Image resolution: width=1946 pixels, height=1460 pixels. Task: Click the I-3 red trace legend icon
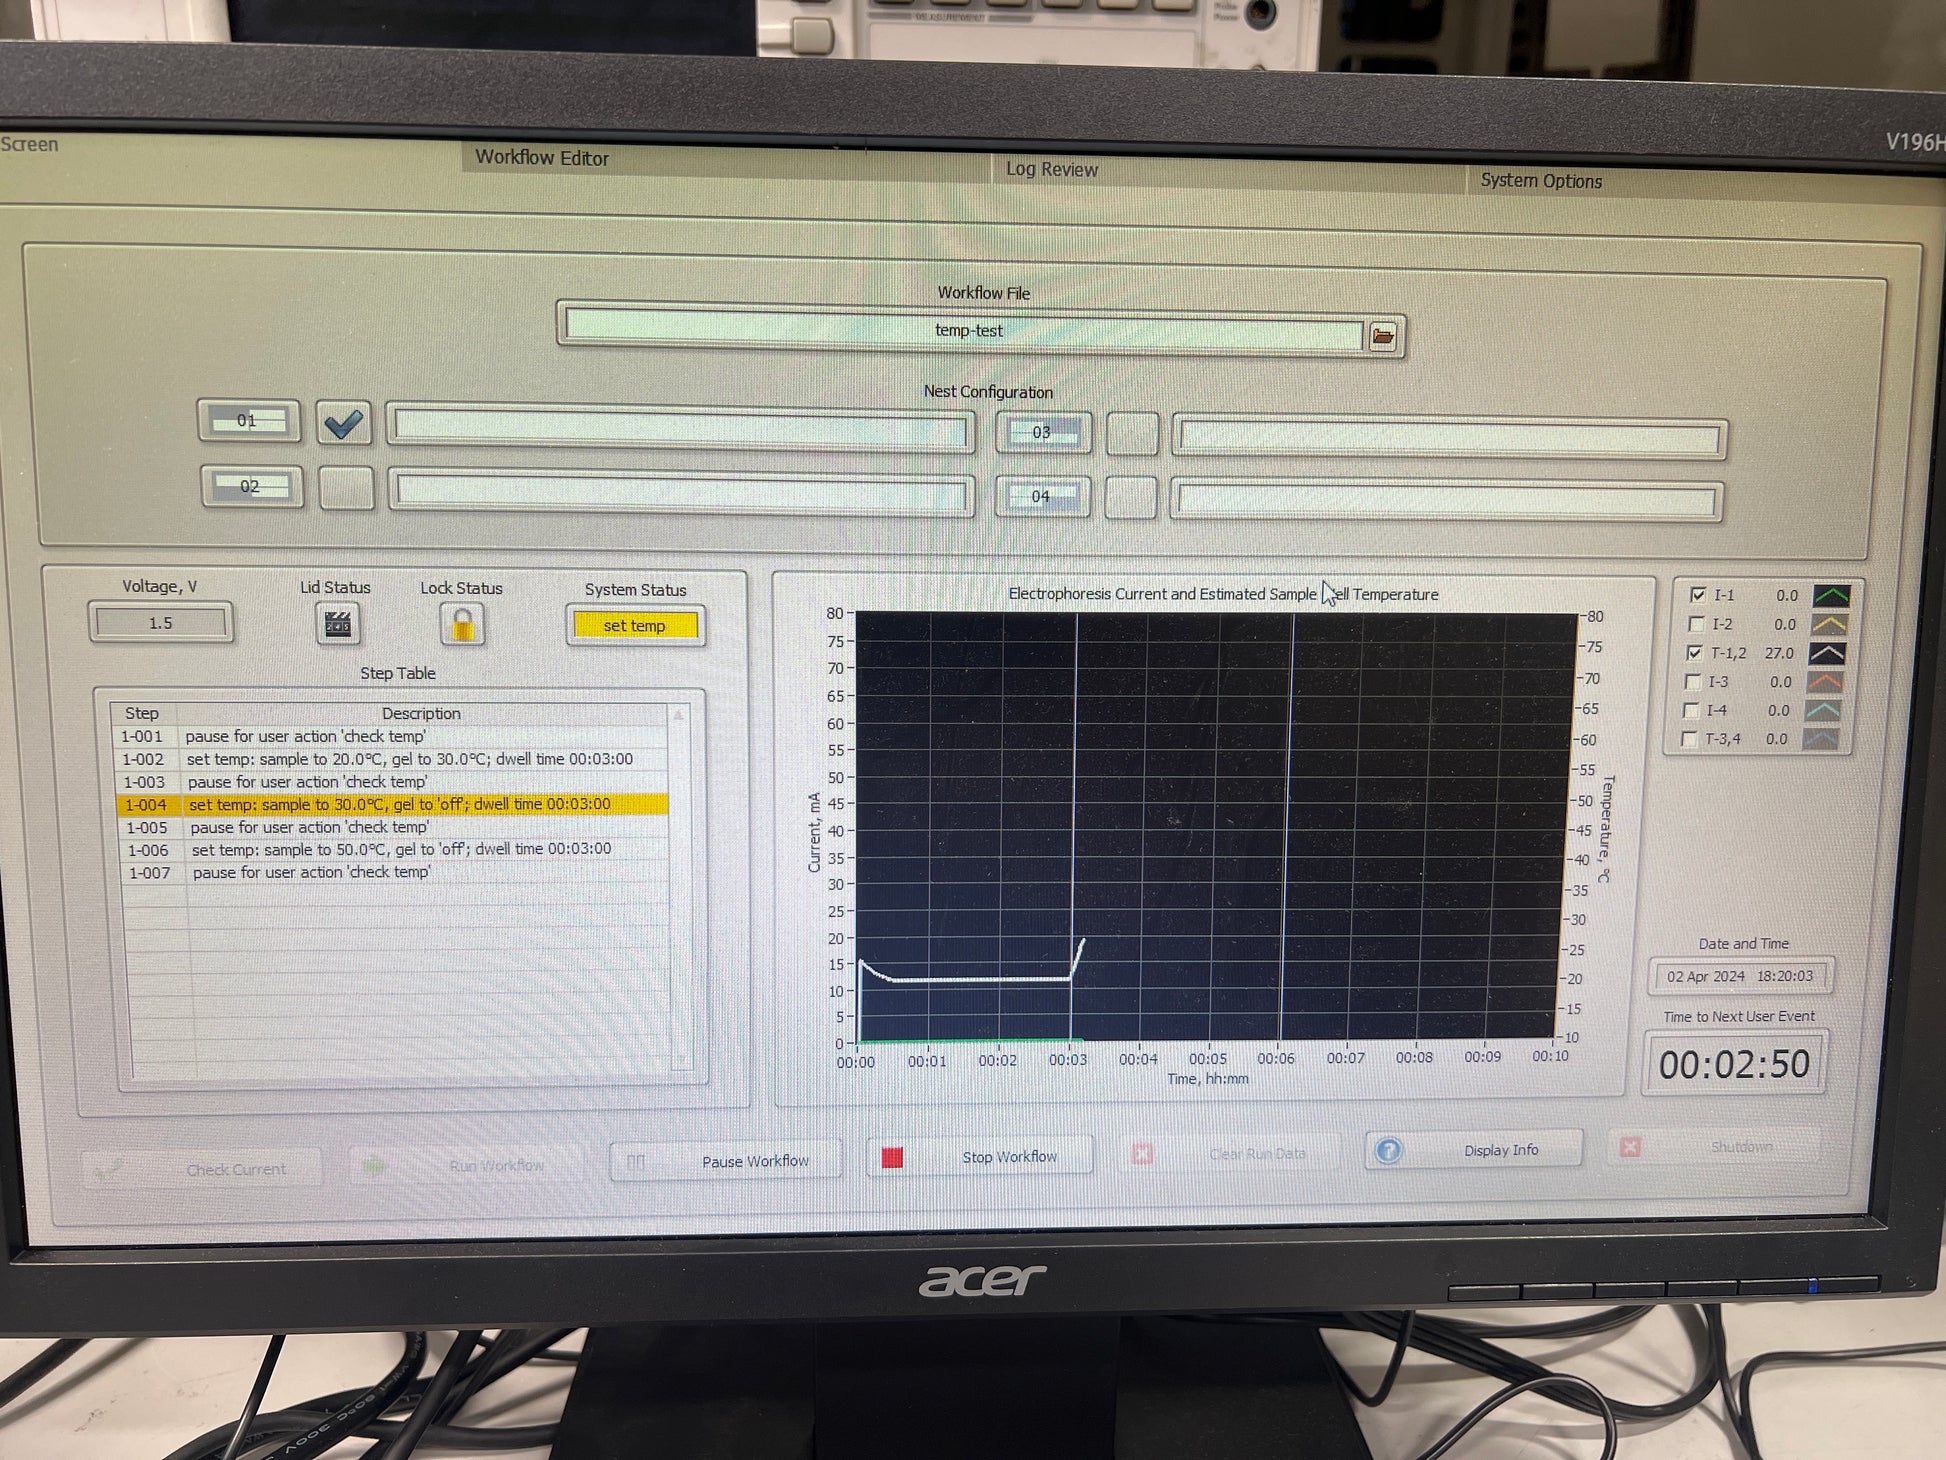click(x=1825, y=682)
